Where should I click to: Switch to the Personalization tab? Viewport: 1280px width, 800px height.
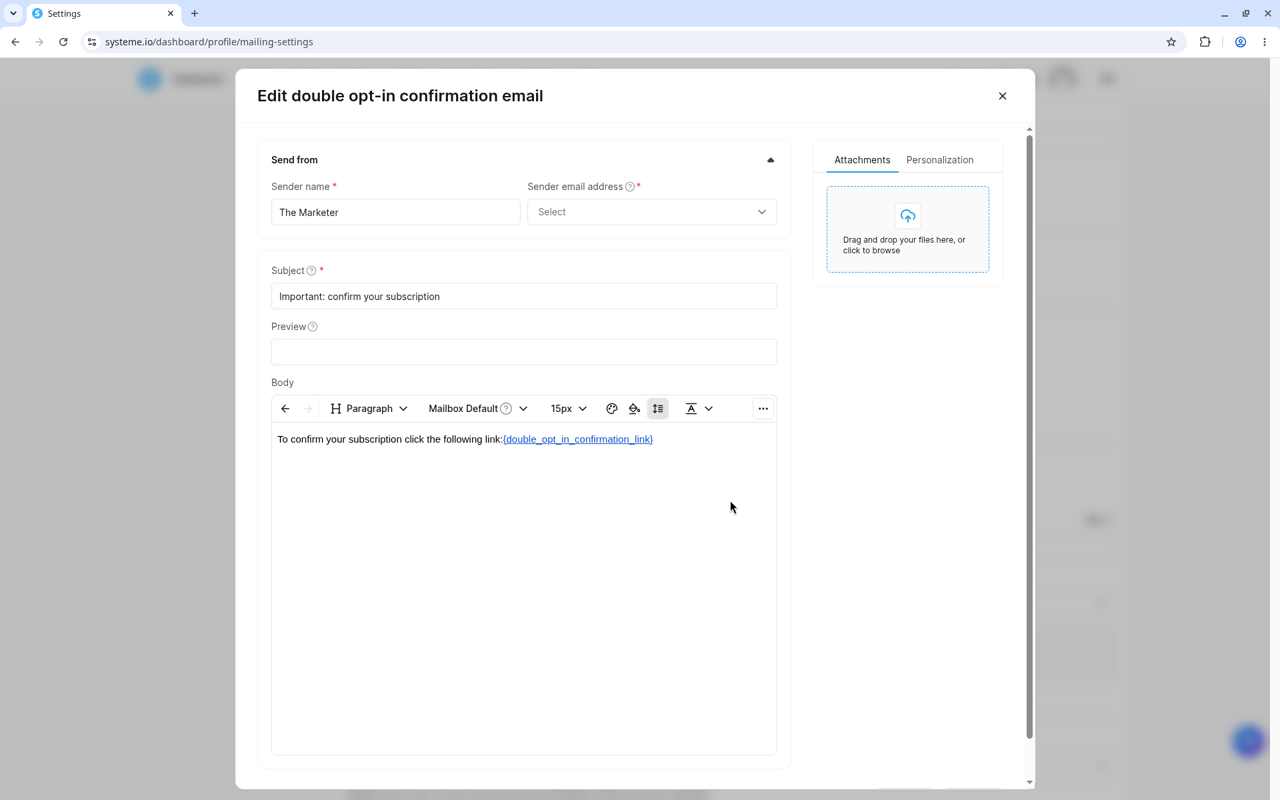(940, 160)
